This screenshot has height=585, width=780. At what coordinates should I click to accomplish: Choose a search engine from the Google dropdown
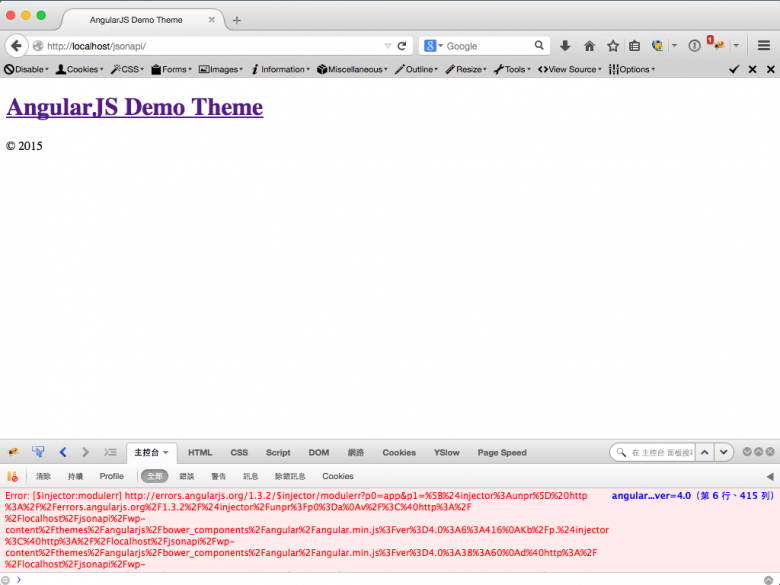pos(433,46)
